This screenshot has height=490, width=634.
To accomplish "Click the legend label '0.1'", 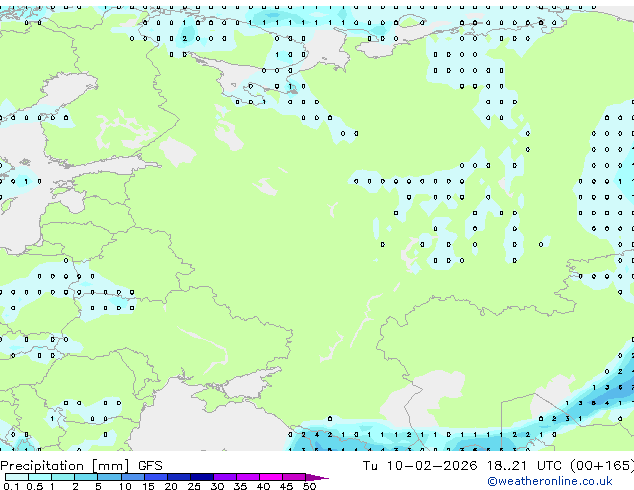I will click(11, 486).
